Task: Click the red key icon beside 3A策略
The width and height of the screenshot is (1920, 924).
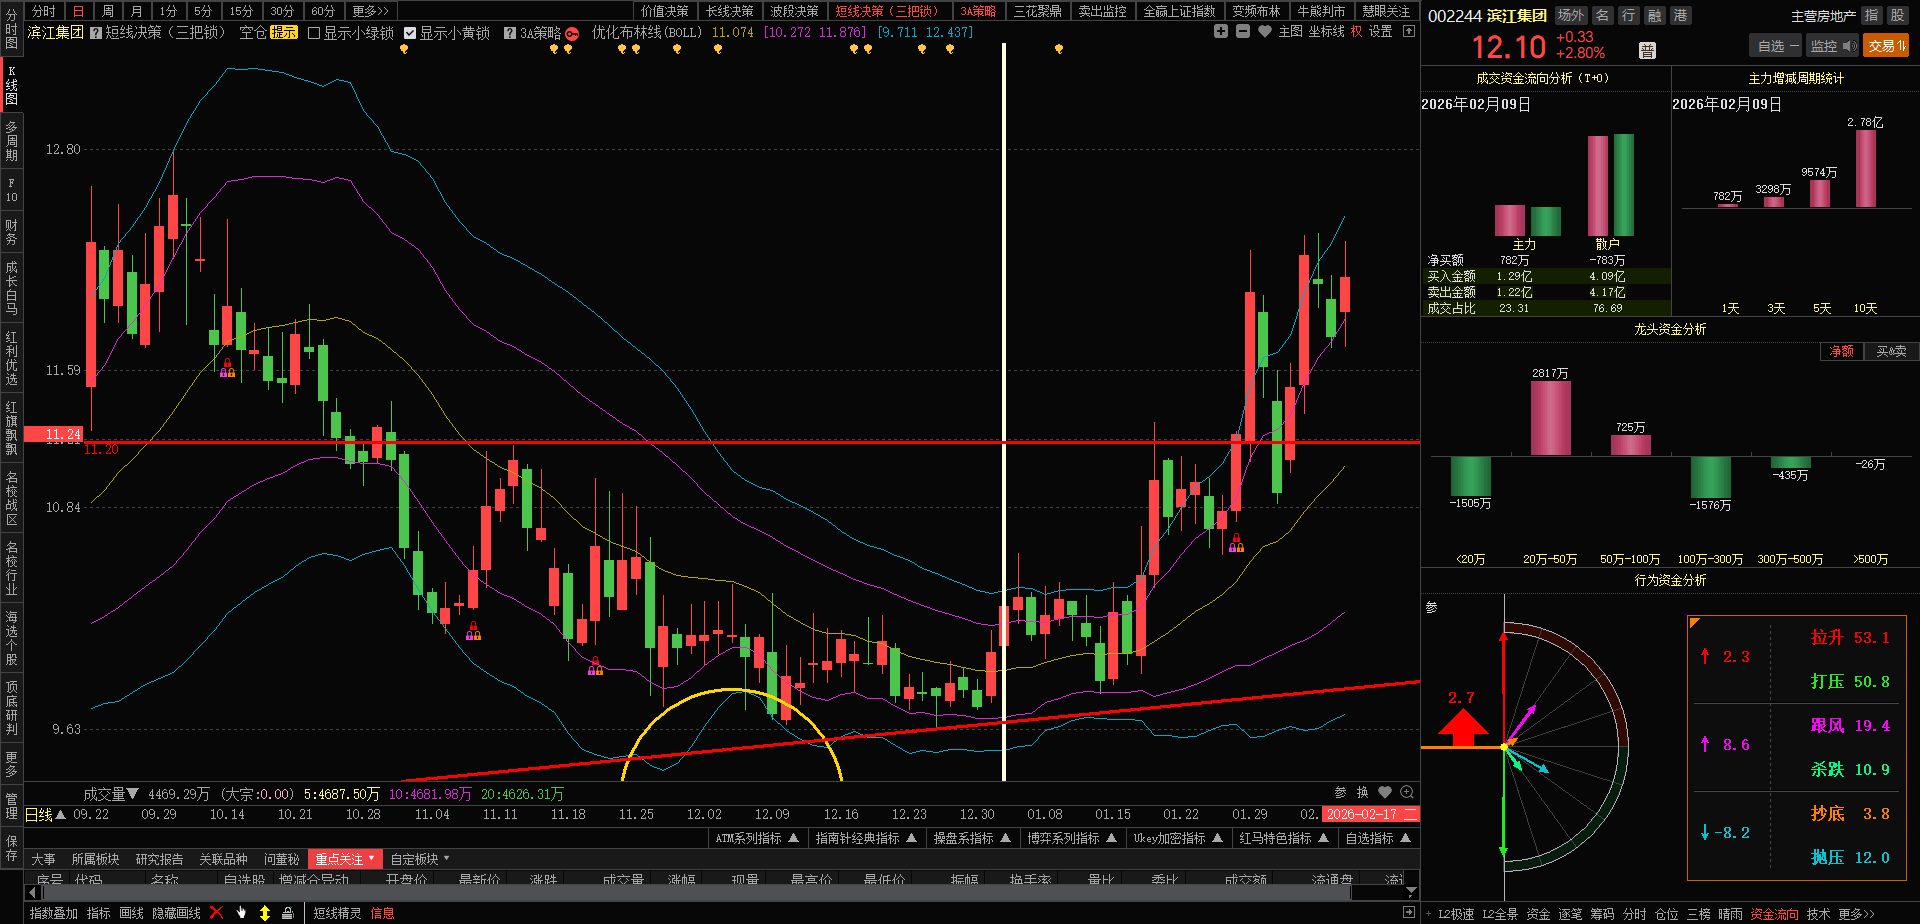Action: click(x=572, y=33)
